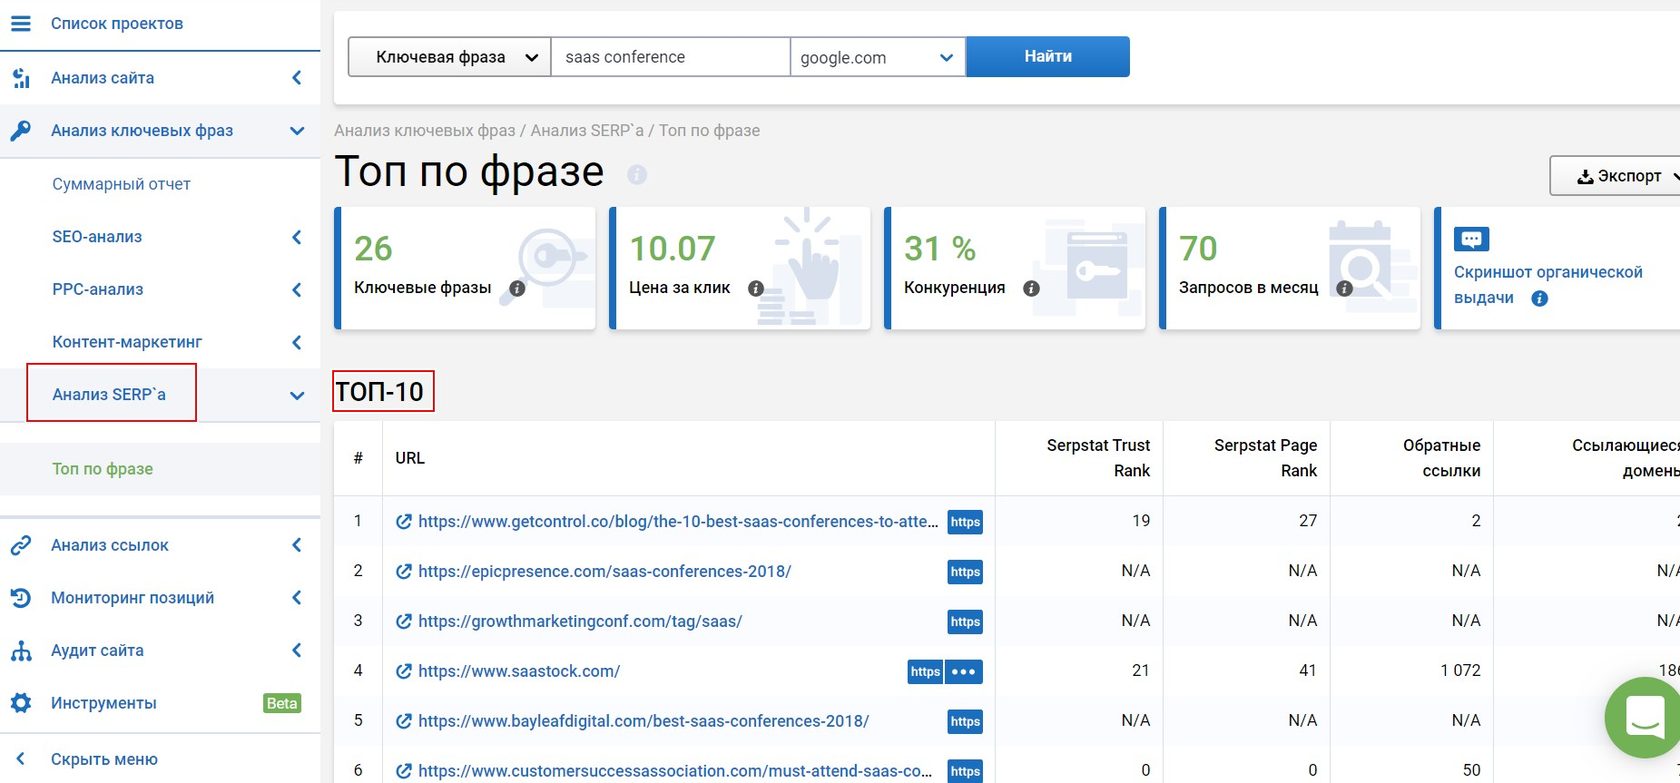Open Инструменты menu item
This screenshot has width=1680, height=783.
104,703
